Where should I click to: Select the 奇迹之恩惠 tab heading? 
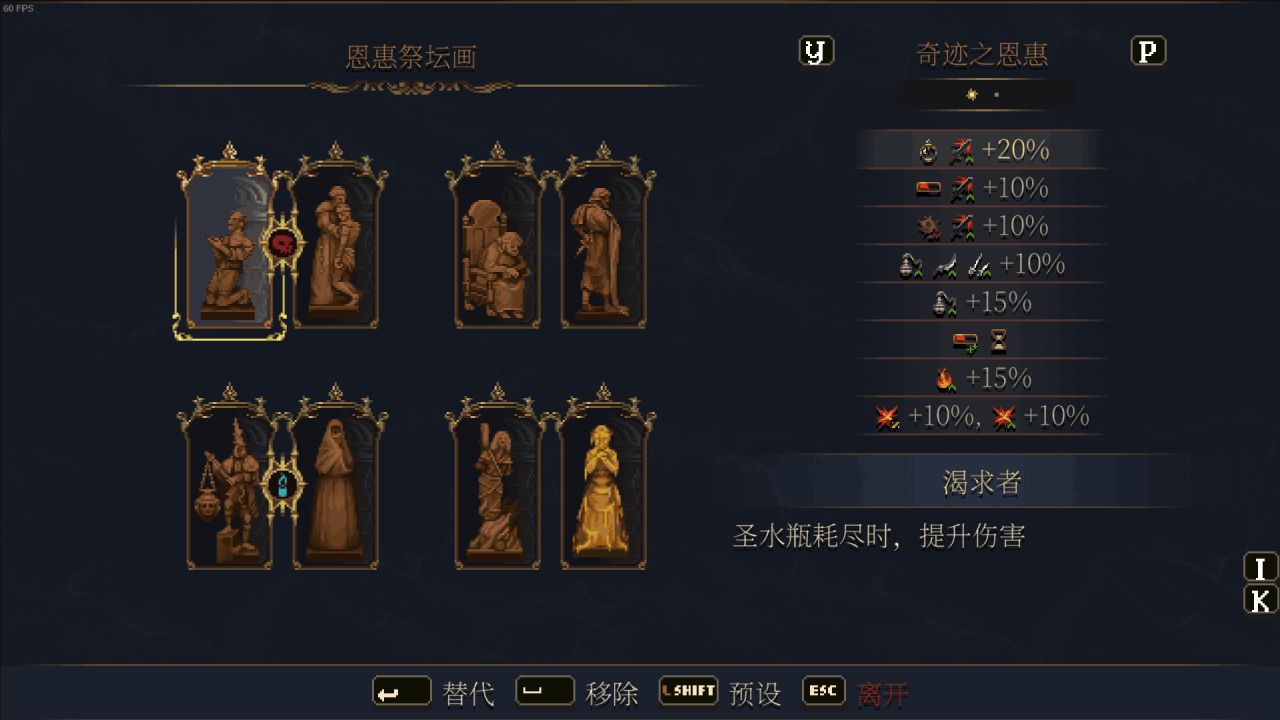pos(982,54)
